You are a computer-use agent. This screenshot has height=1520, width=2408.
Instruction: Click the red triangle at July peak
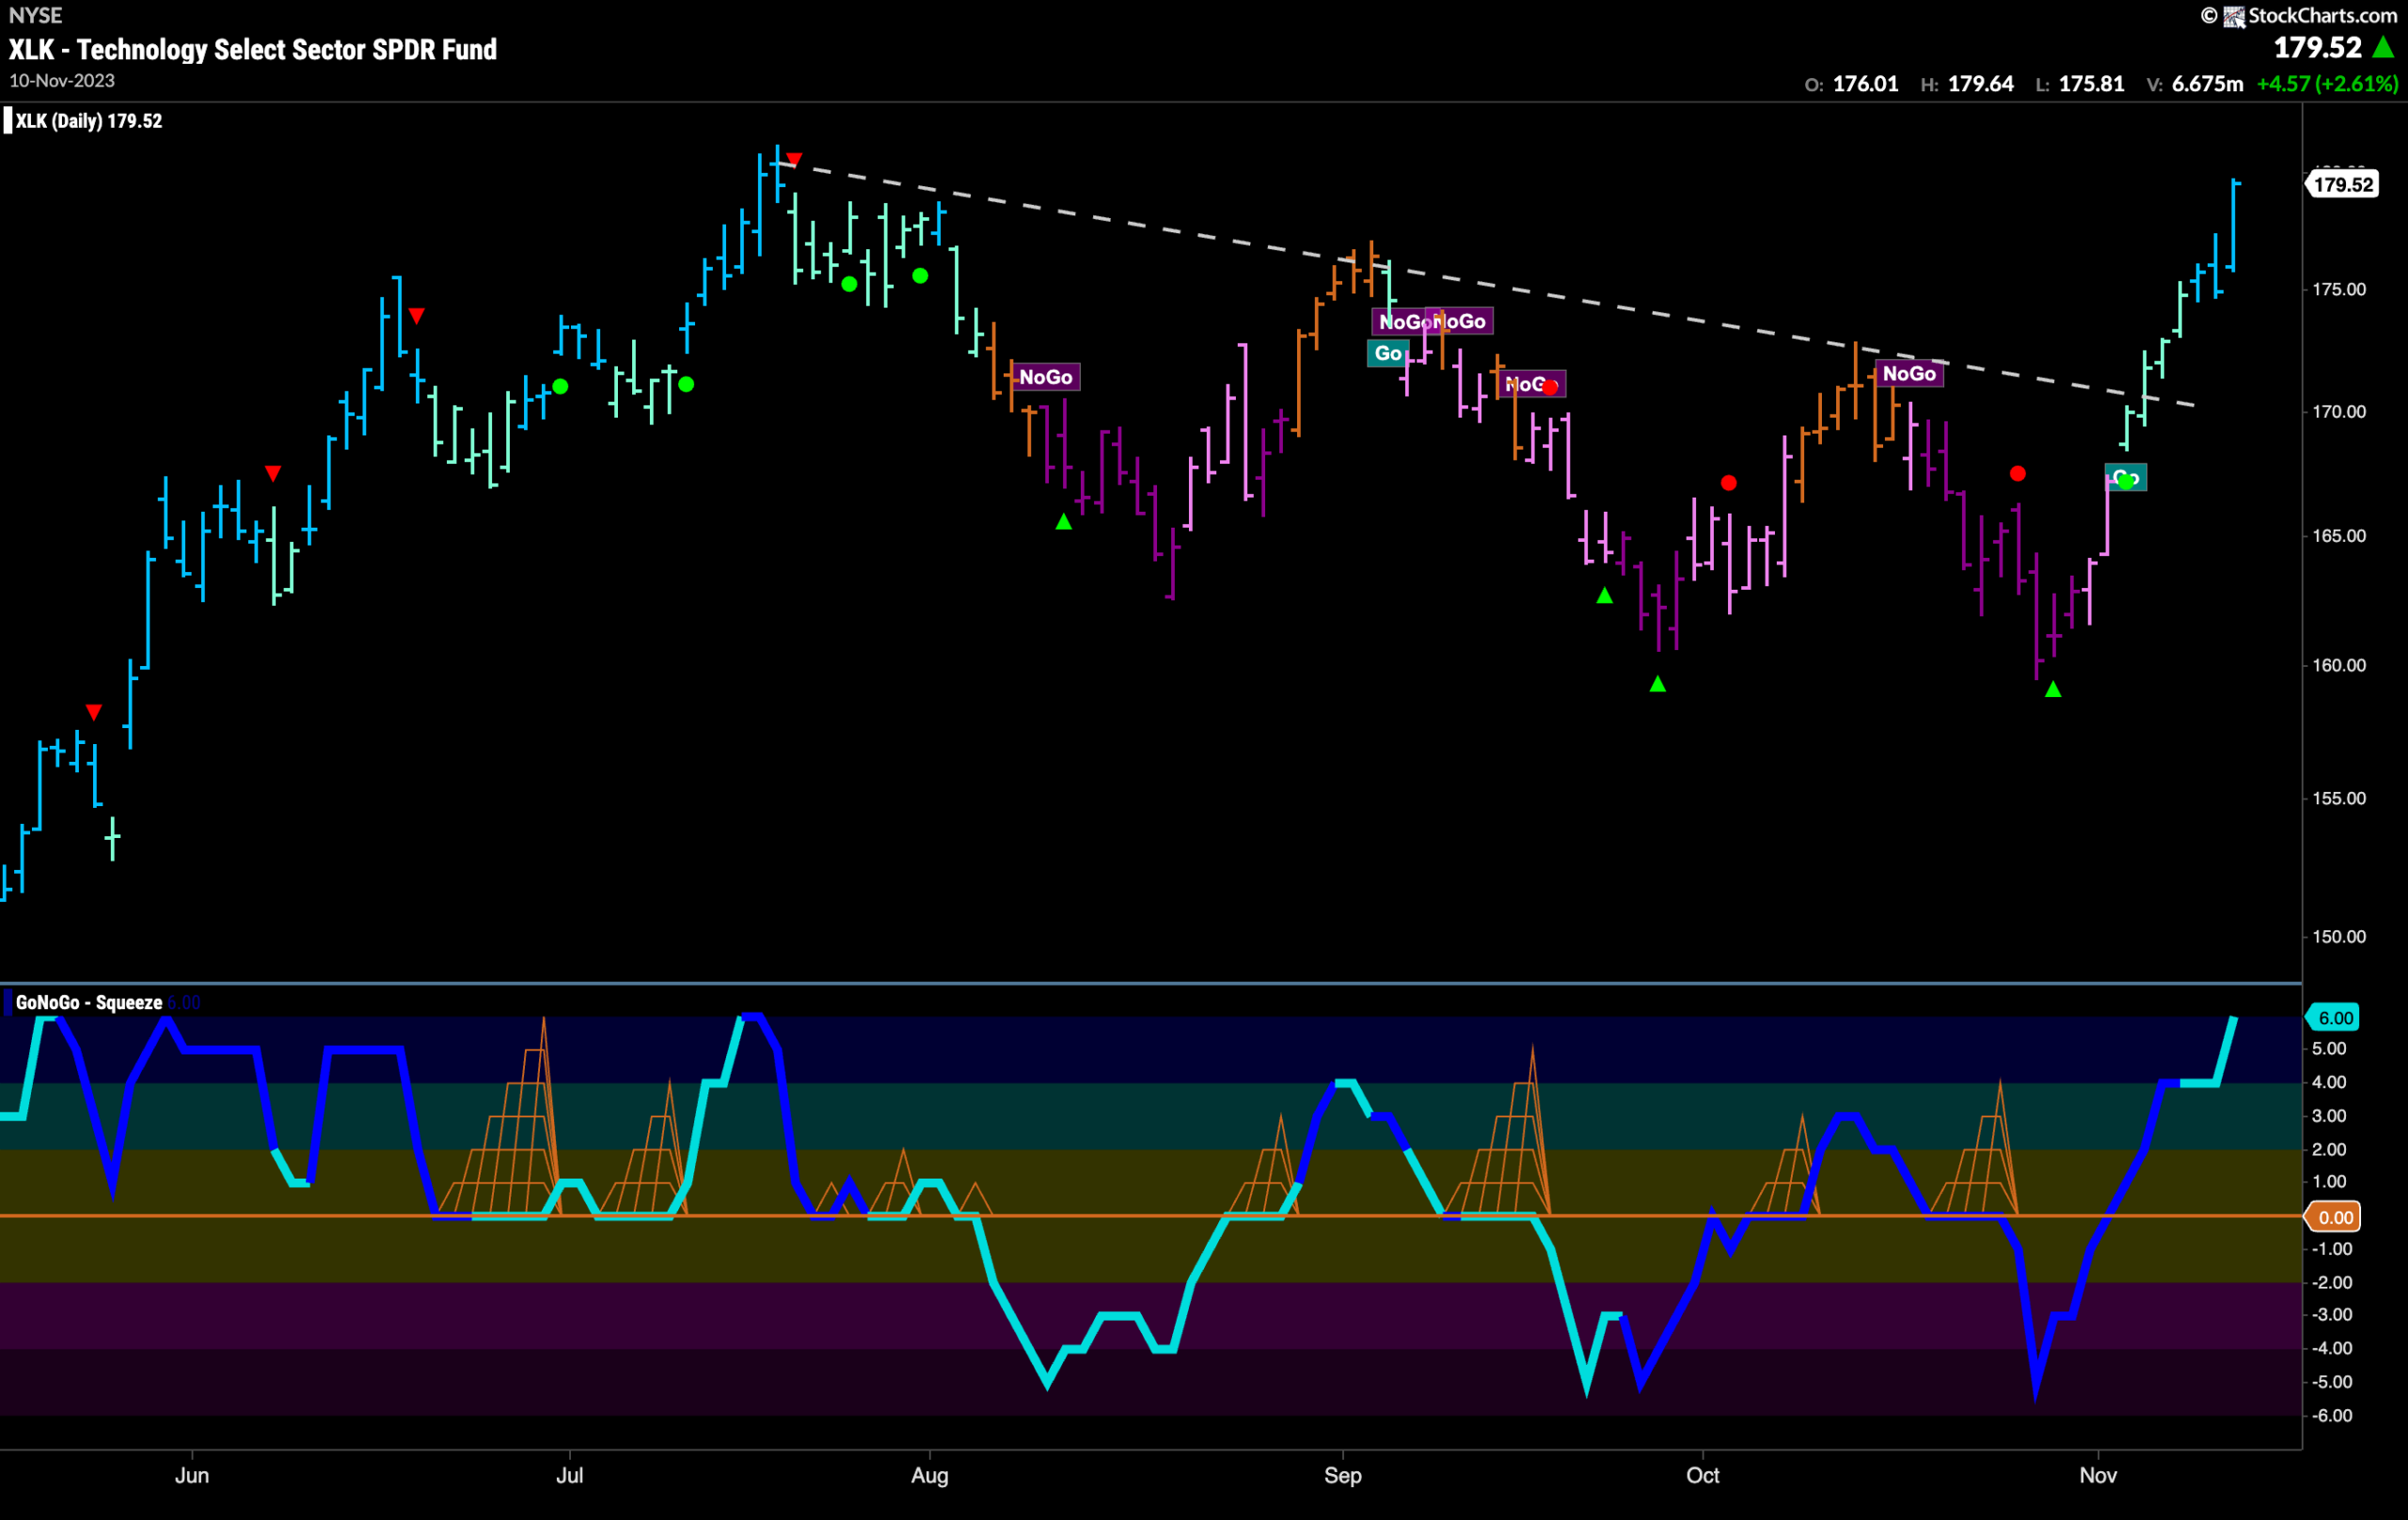(x=794, y=159)
